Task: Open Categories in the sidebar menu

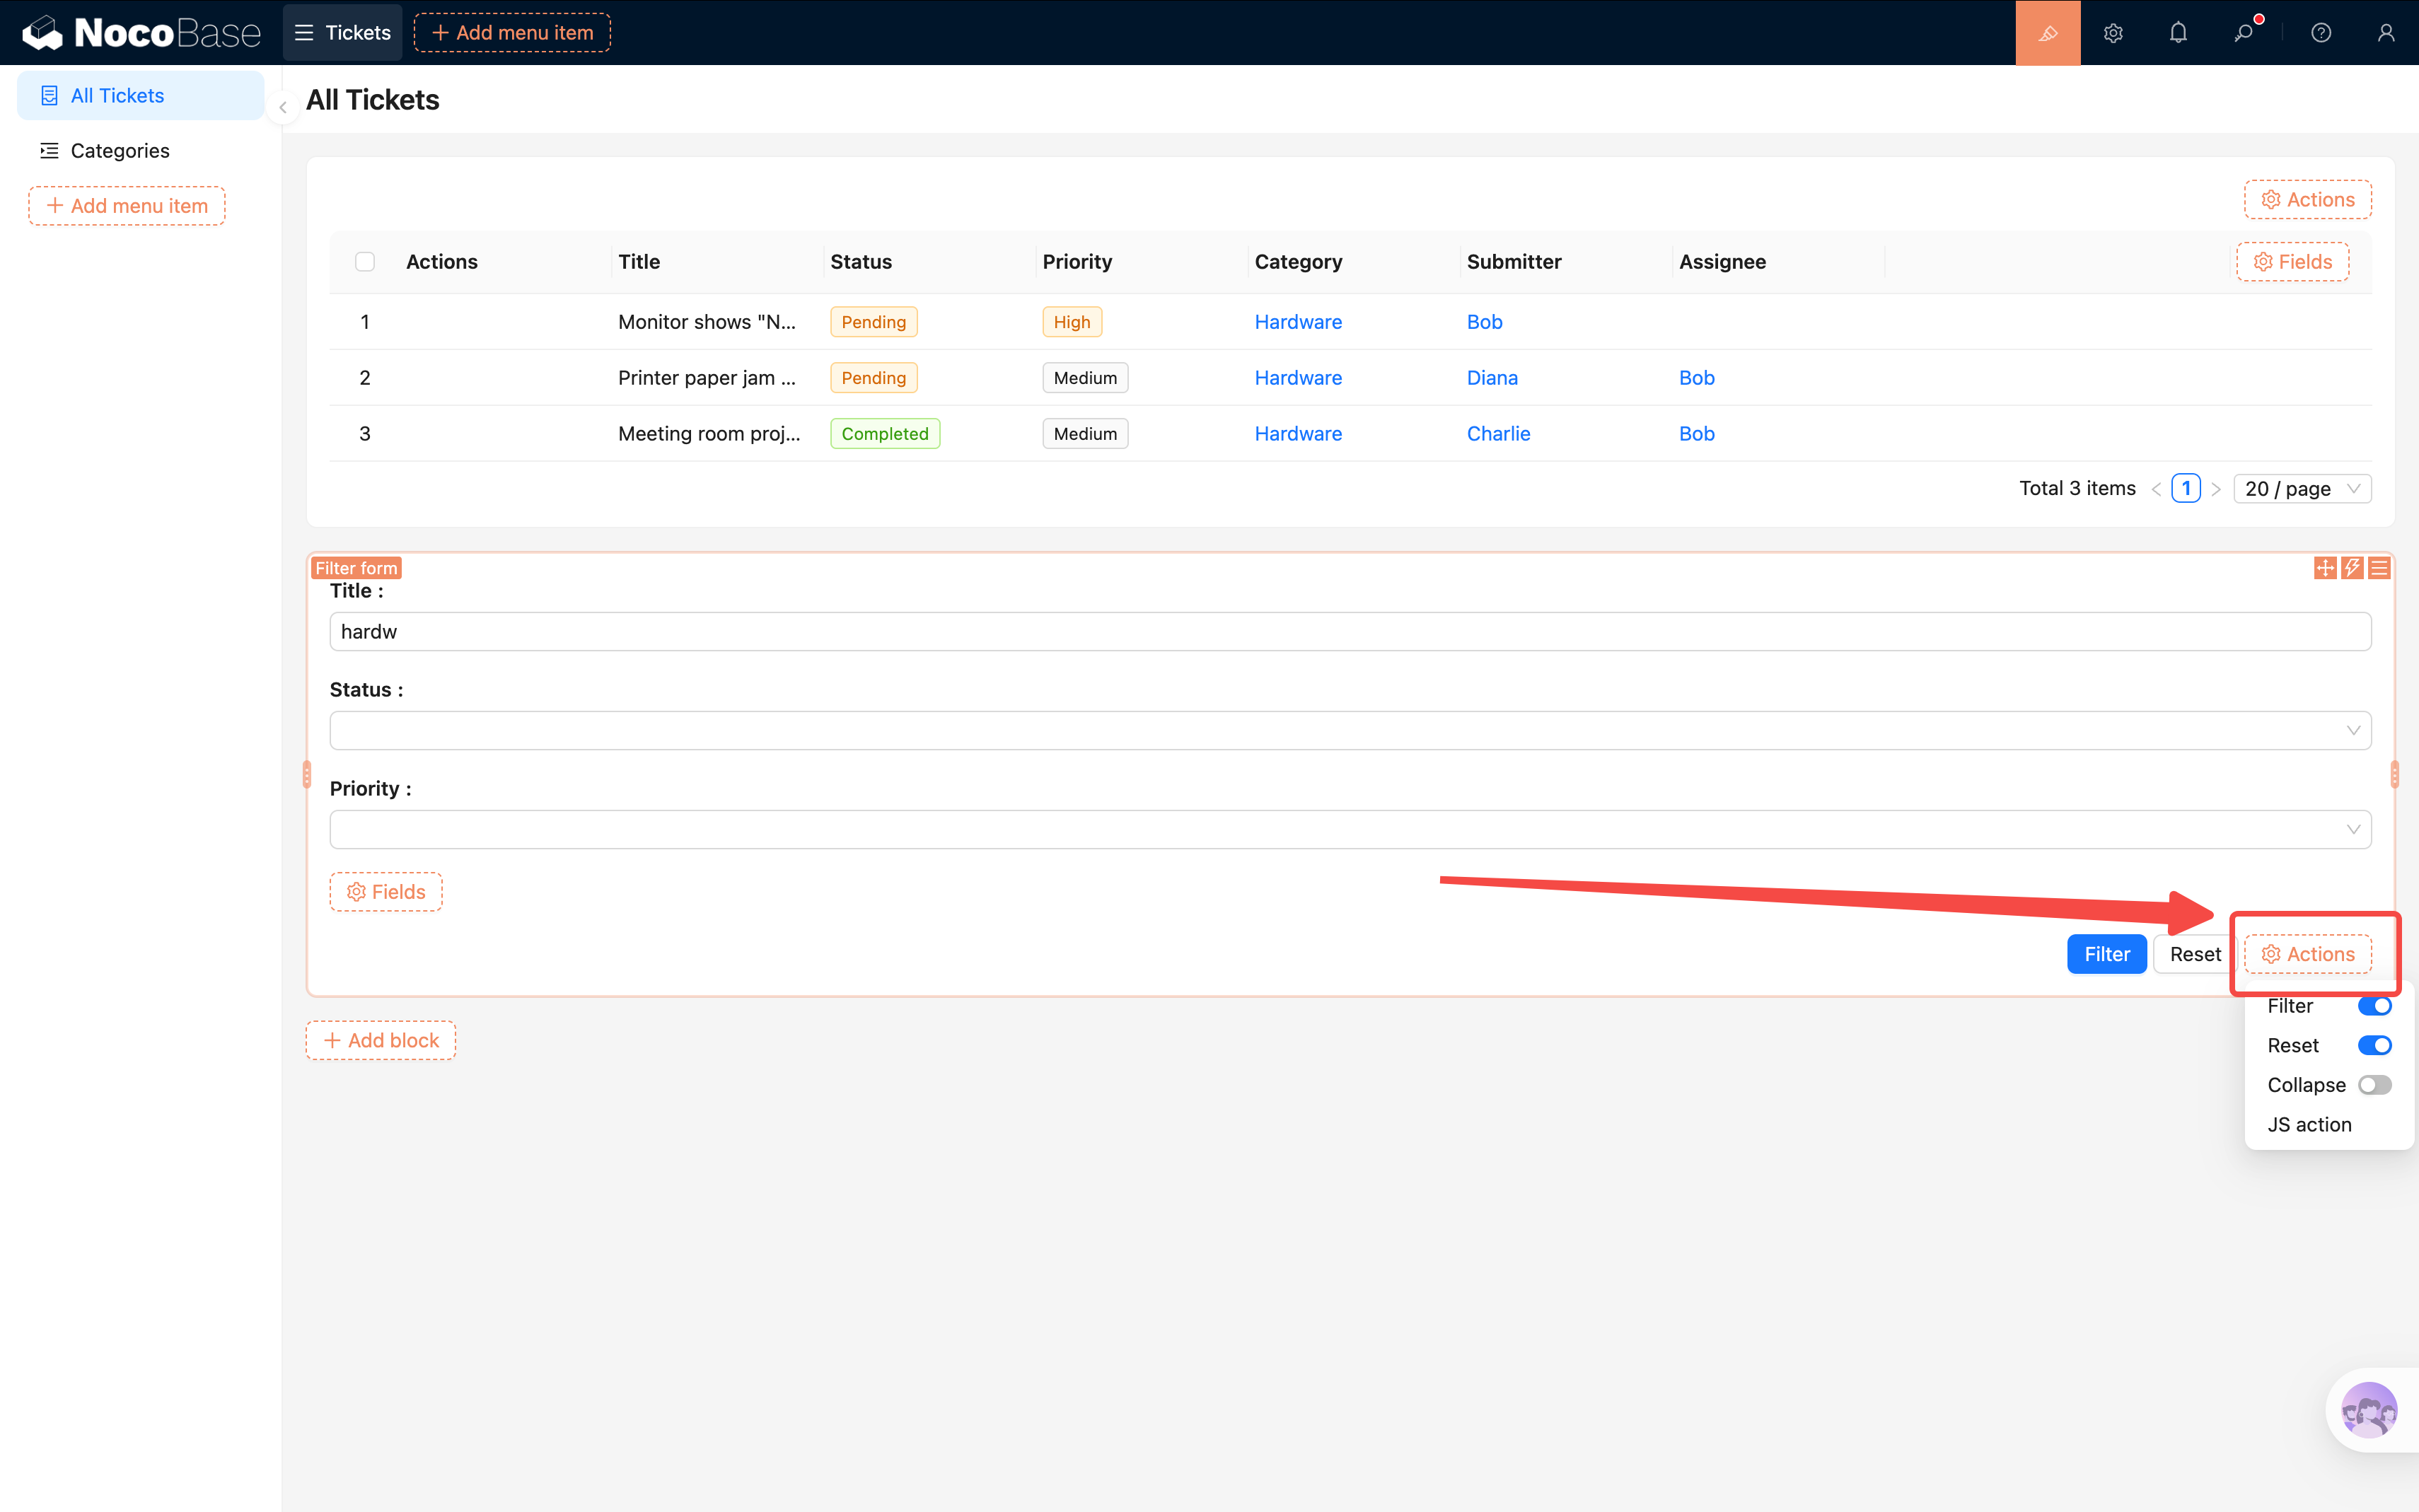Action: click(120, 151)
